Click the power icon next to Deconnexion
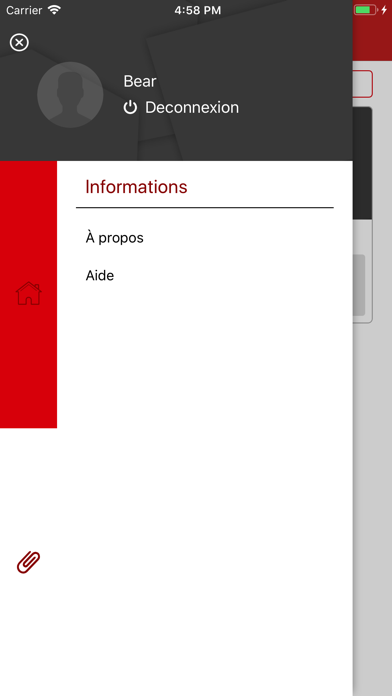 tap(130, 107)
